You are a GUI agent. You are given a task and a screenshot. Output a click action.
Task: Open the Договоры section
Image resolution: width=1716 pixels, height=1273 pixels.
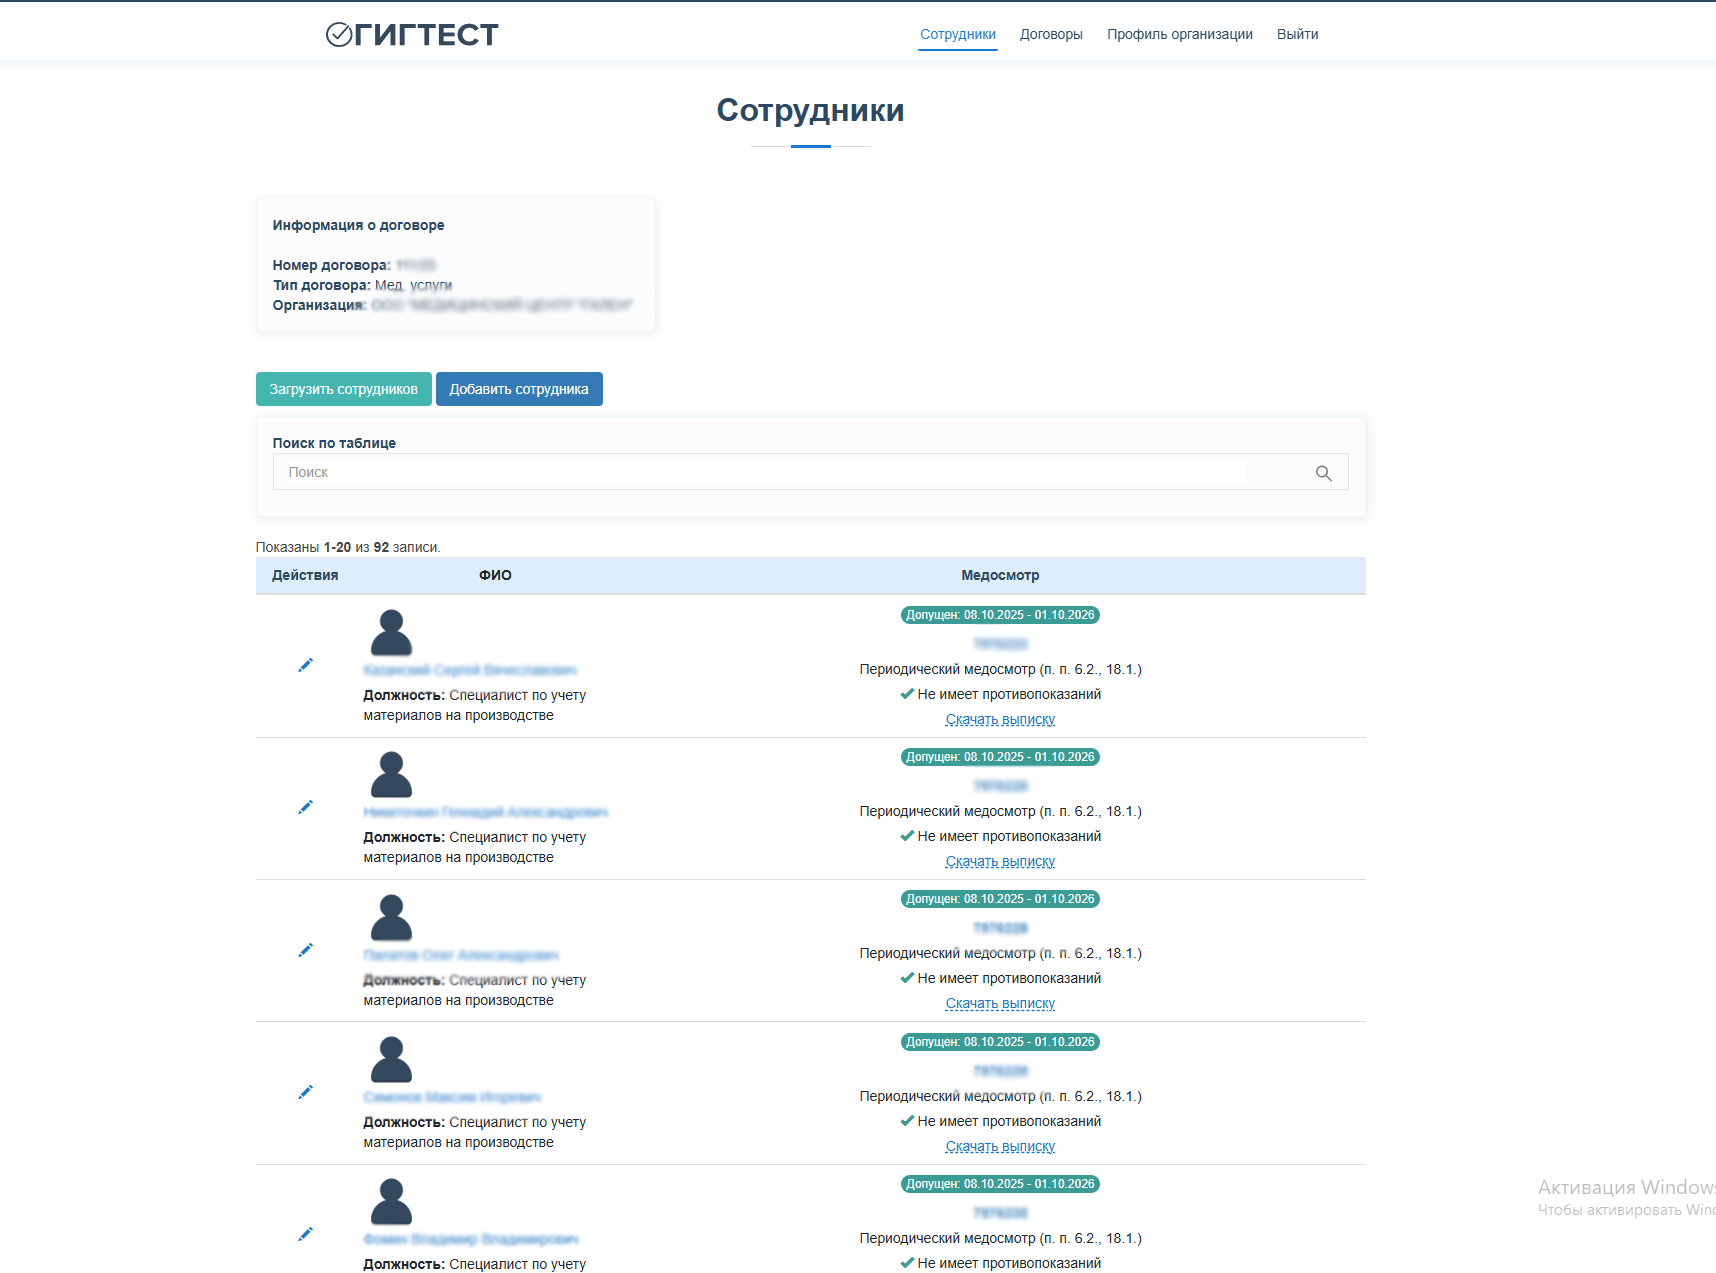click(1051, 33)
